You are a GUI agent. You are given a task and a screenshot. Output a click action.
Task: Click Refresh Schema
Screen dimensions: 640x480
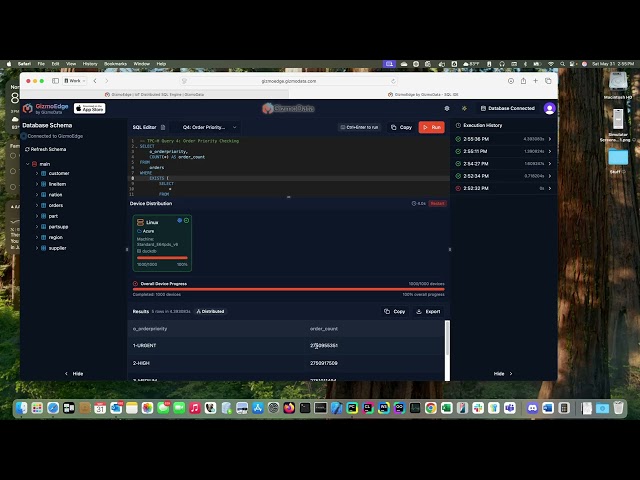45,149
